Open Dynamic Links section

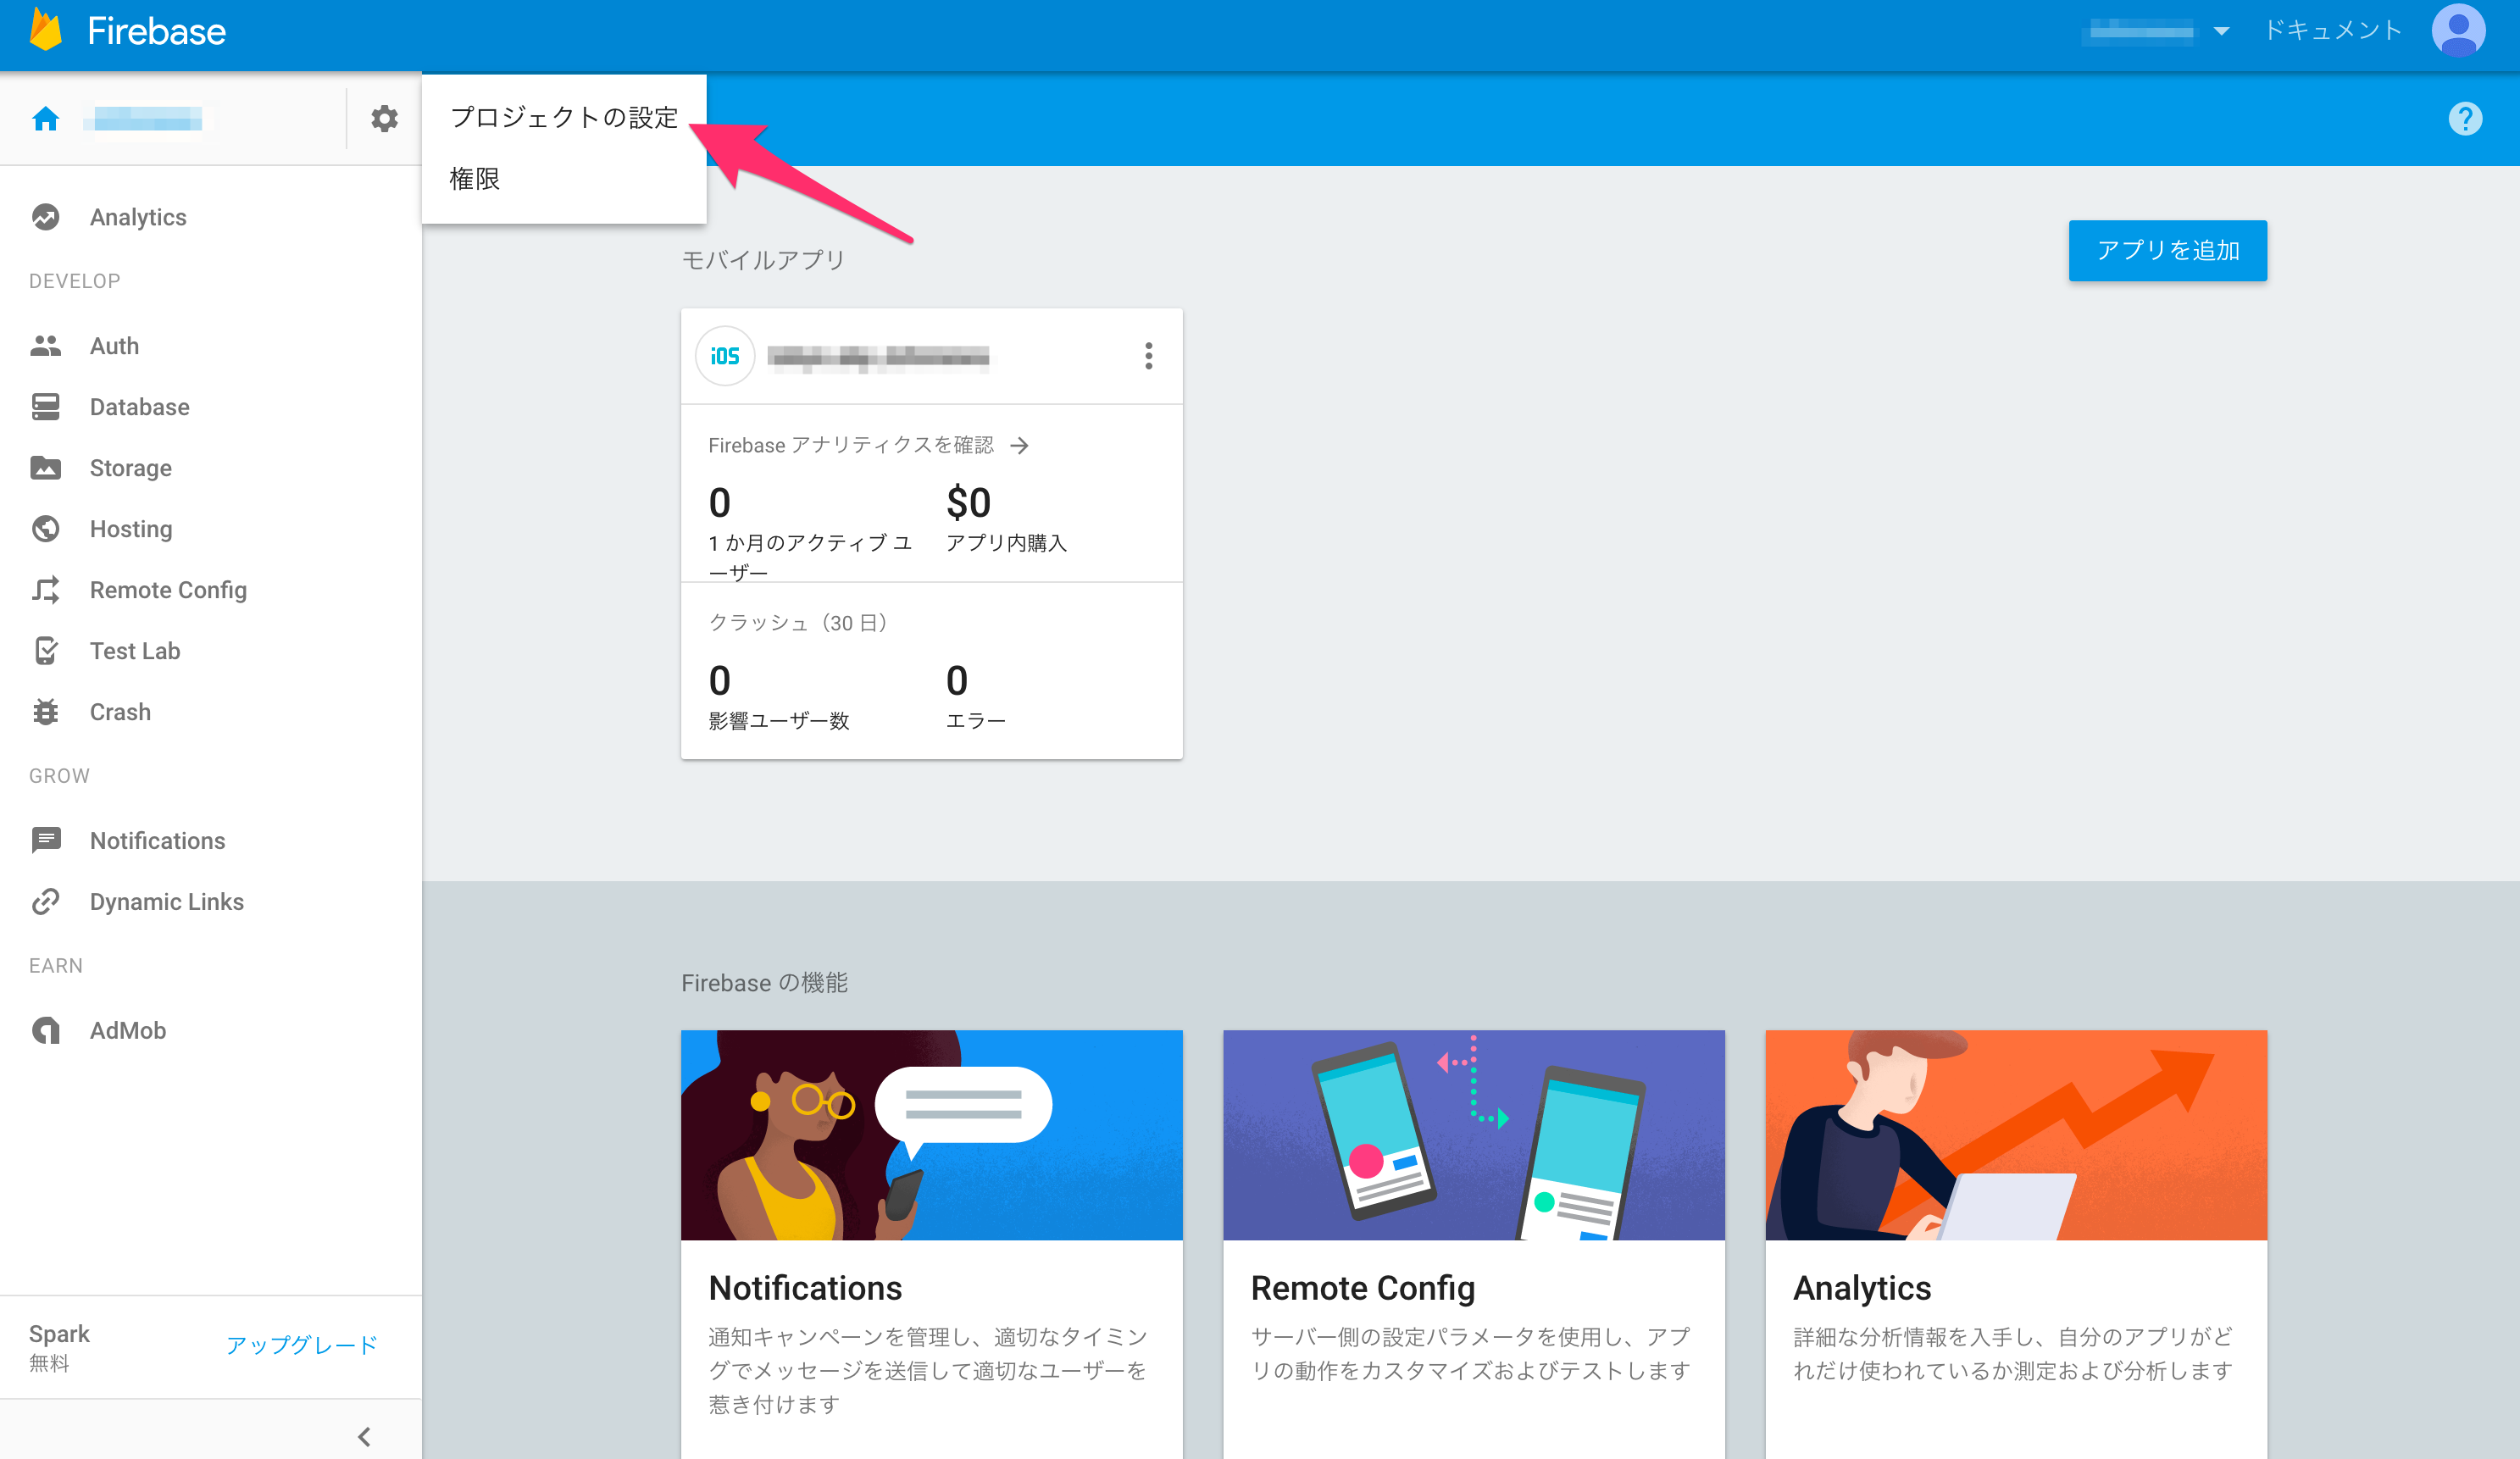coord(167,902)
